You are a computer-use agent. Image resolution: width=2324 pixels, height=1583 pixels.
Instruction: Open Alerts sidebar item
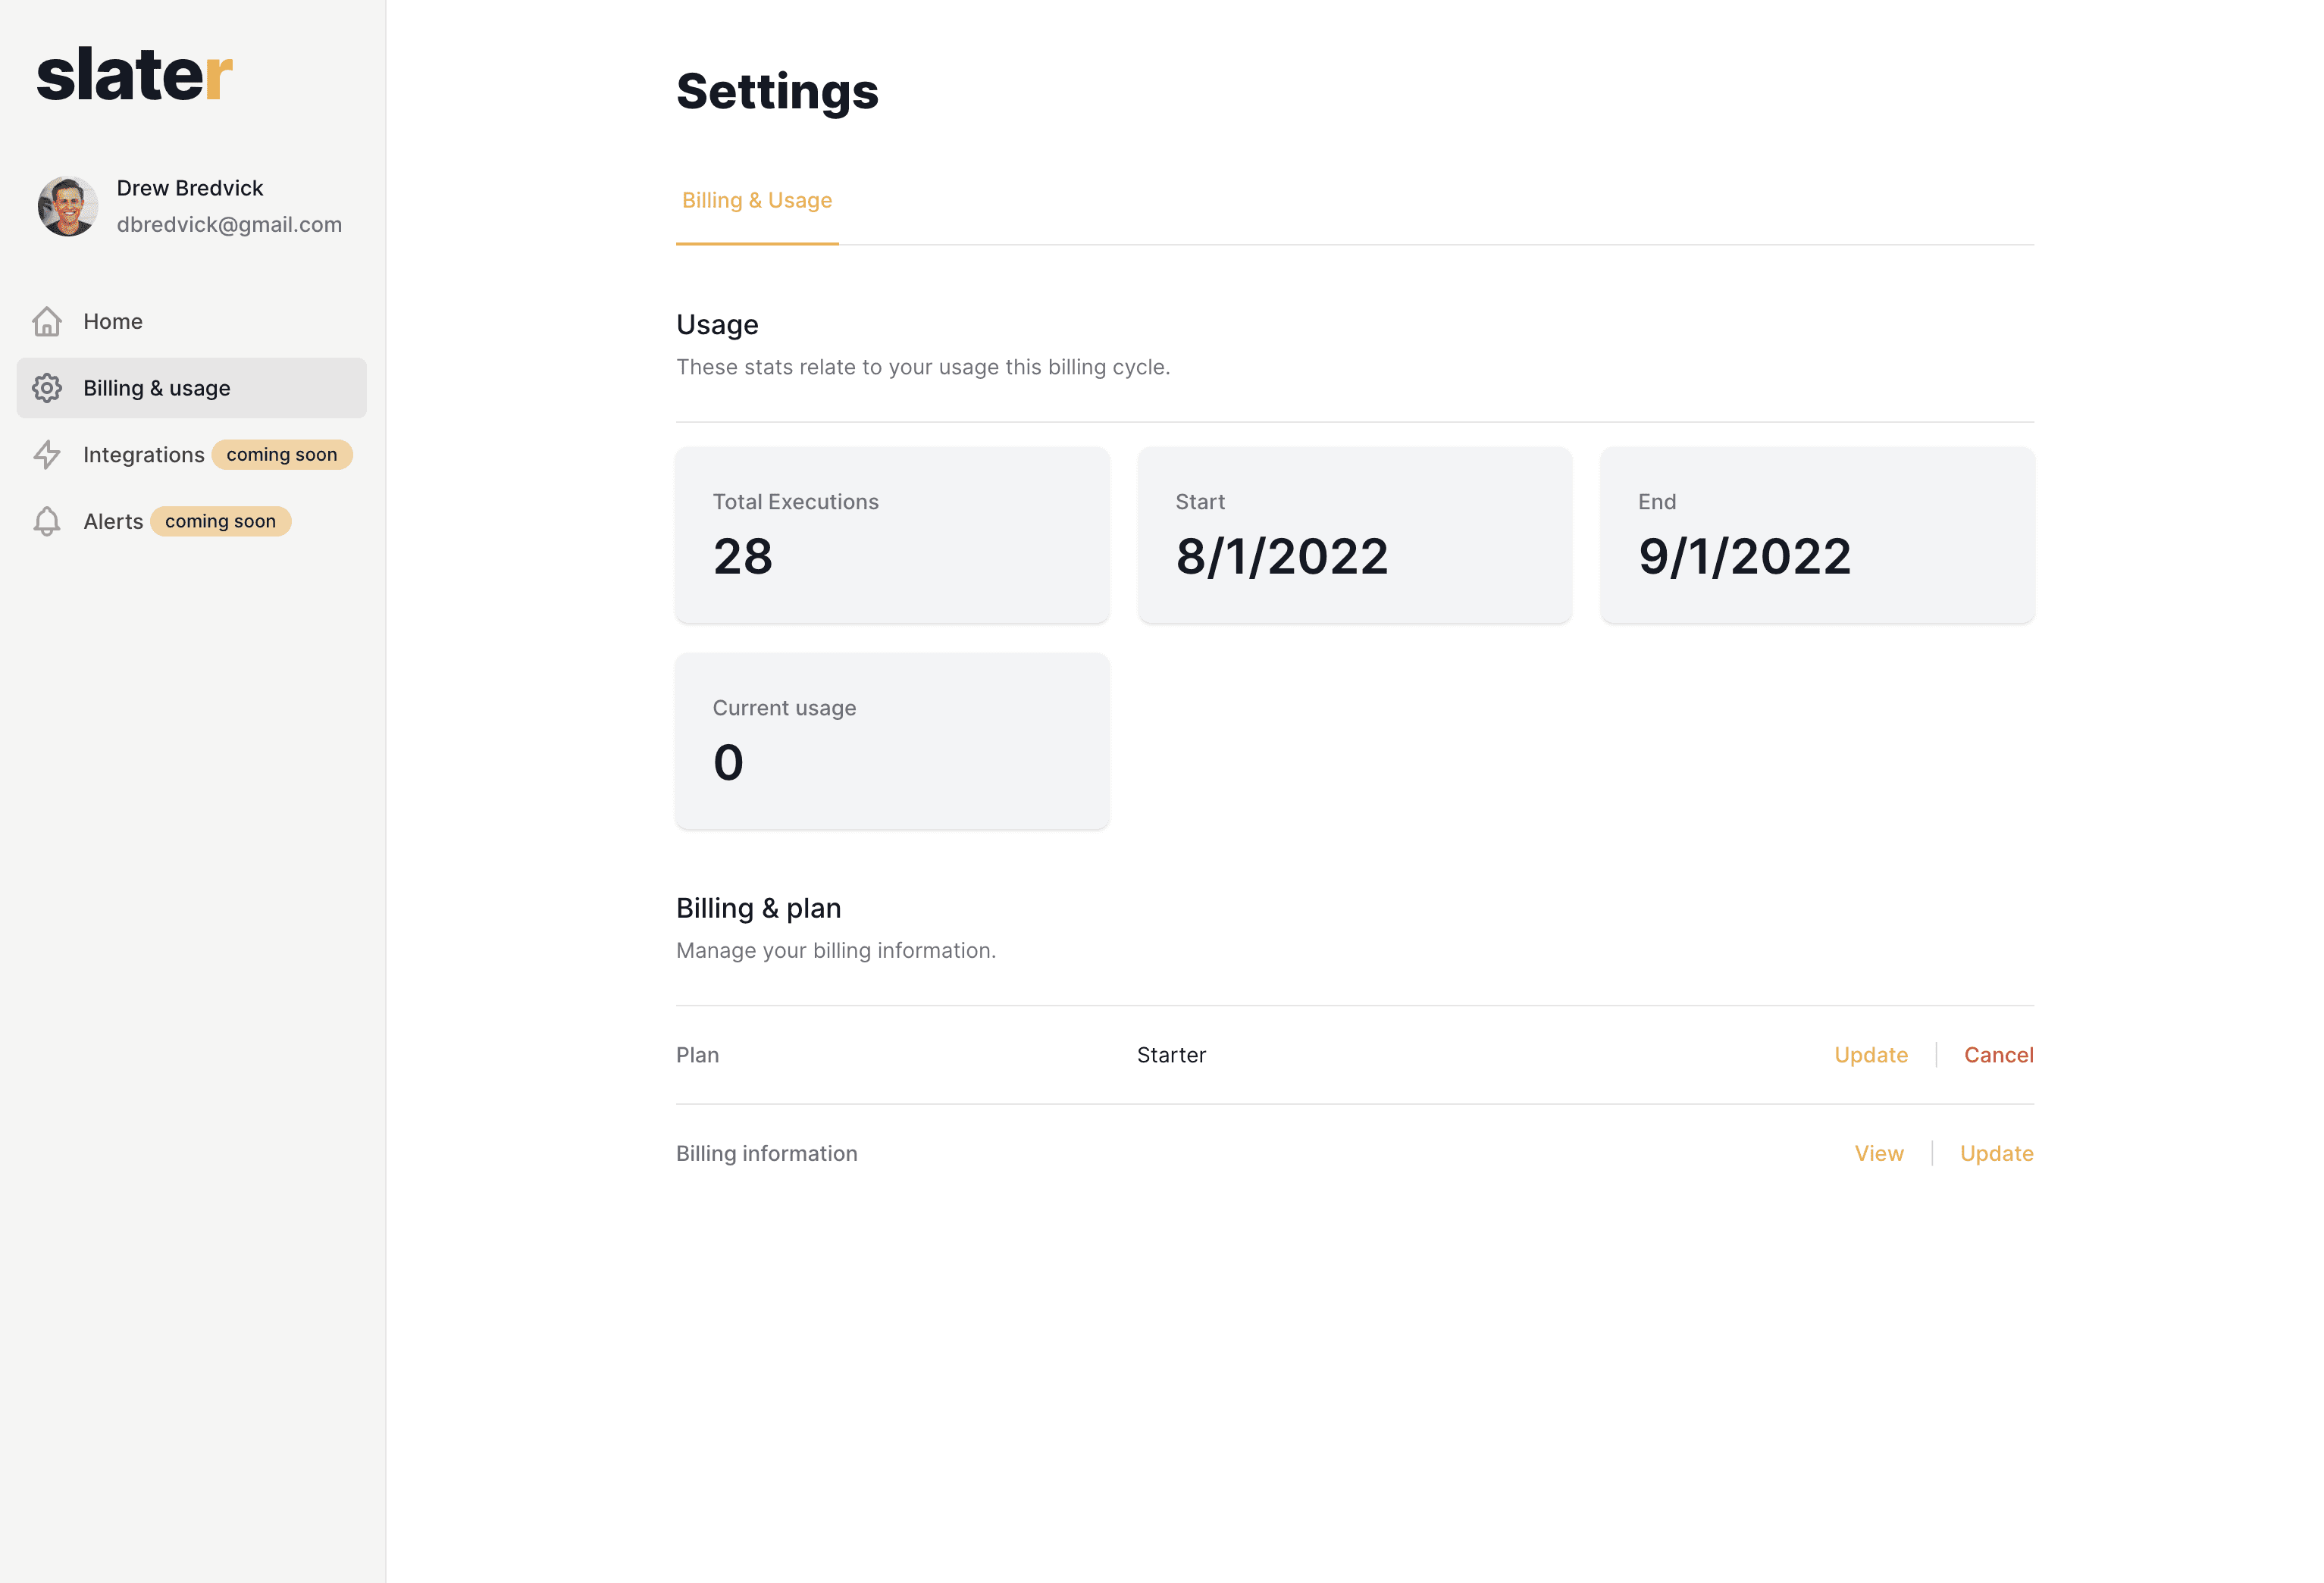pyautogui.click(x=192, y=521)
